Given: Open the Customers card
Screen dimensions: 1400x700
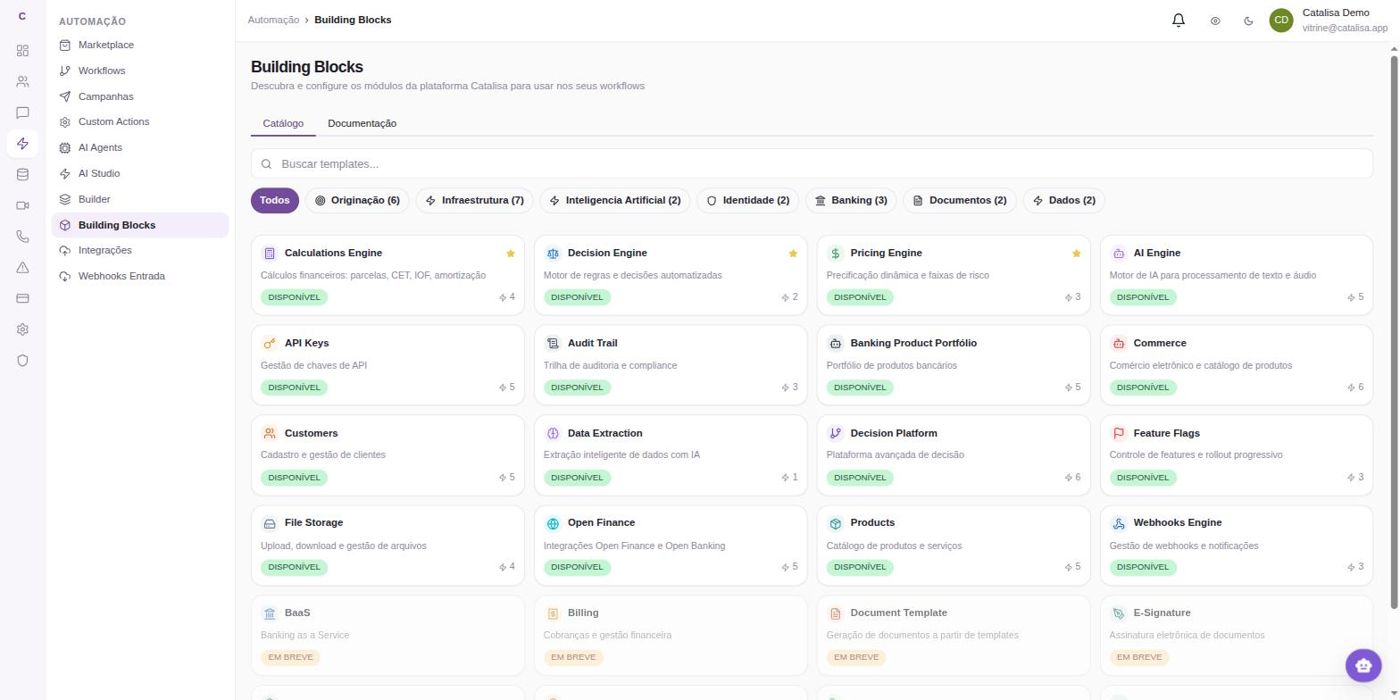Looking at the screenshot, I should pyautogui.click(x=387, y=455).
